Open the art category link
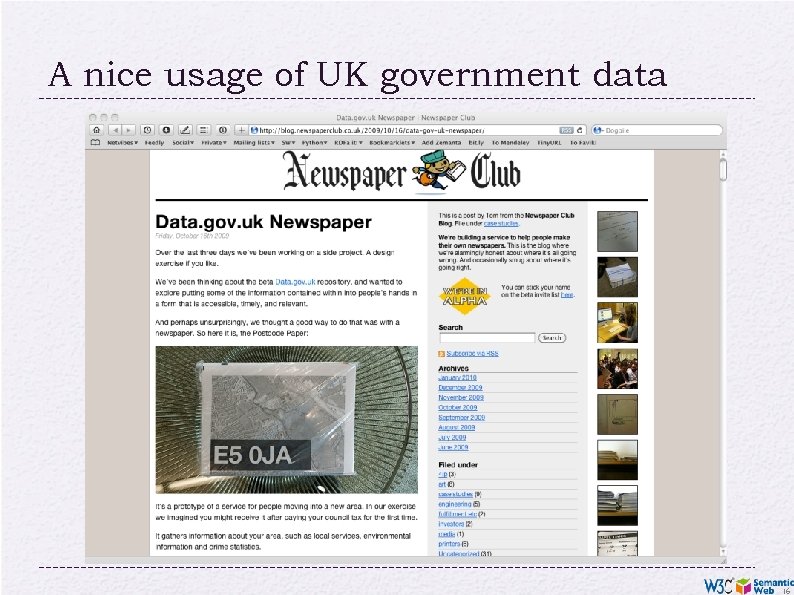Image resolution: width=794 pixels, height=595 pixels. coord(442,485)
